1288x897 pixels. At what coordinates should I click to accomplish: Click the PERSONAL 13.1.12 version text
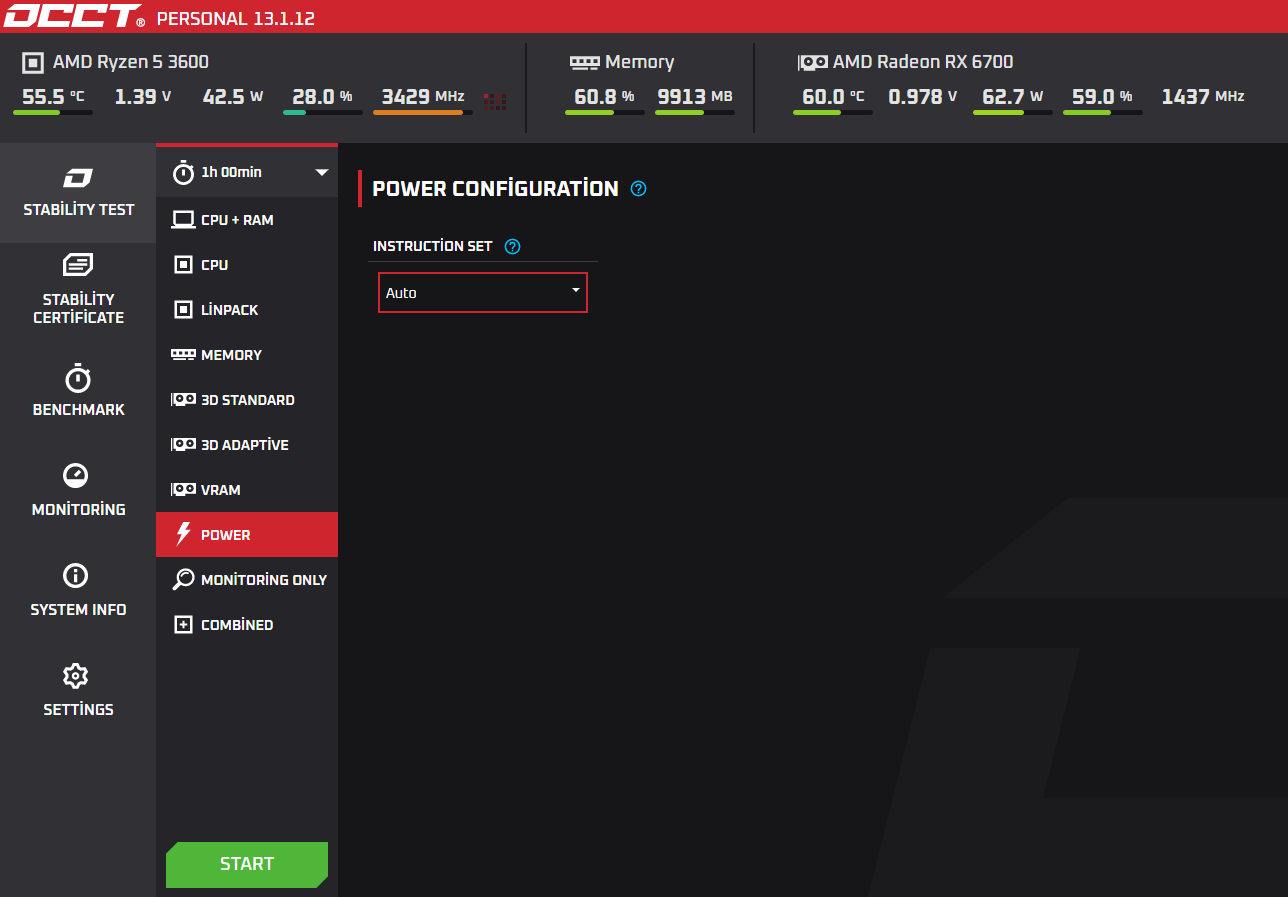pos(236,18)
